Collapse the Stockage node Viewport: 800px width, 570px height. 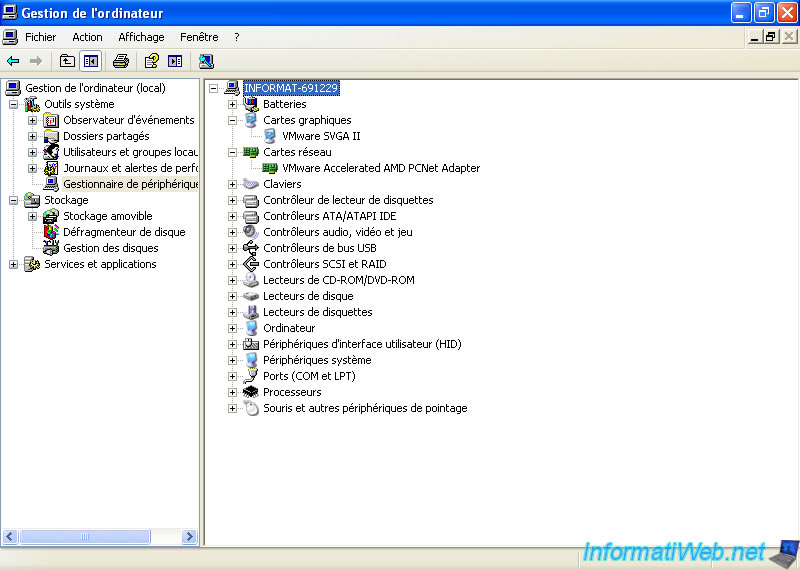pyautogui.click(x=13, y=201)
